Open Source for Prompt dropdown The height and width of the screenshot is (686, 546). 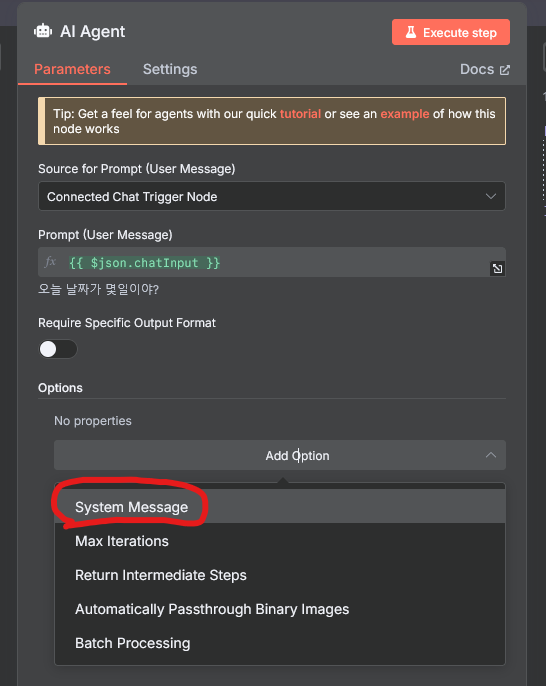pyautogui.click(x=272, y=196)
